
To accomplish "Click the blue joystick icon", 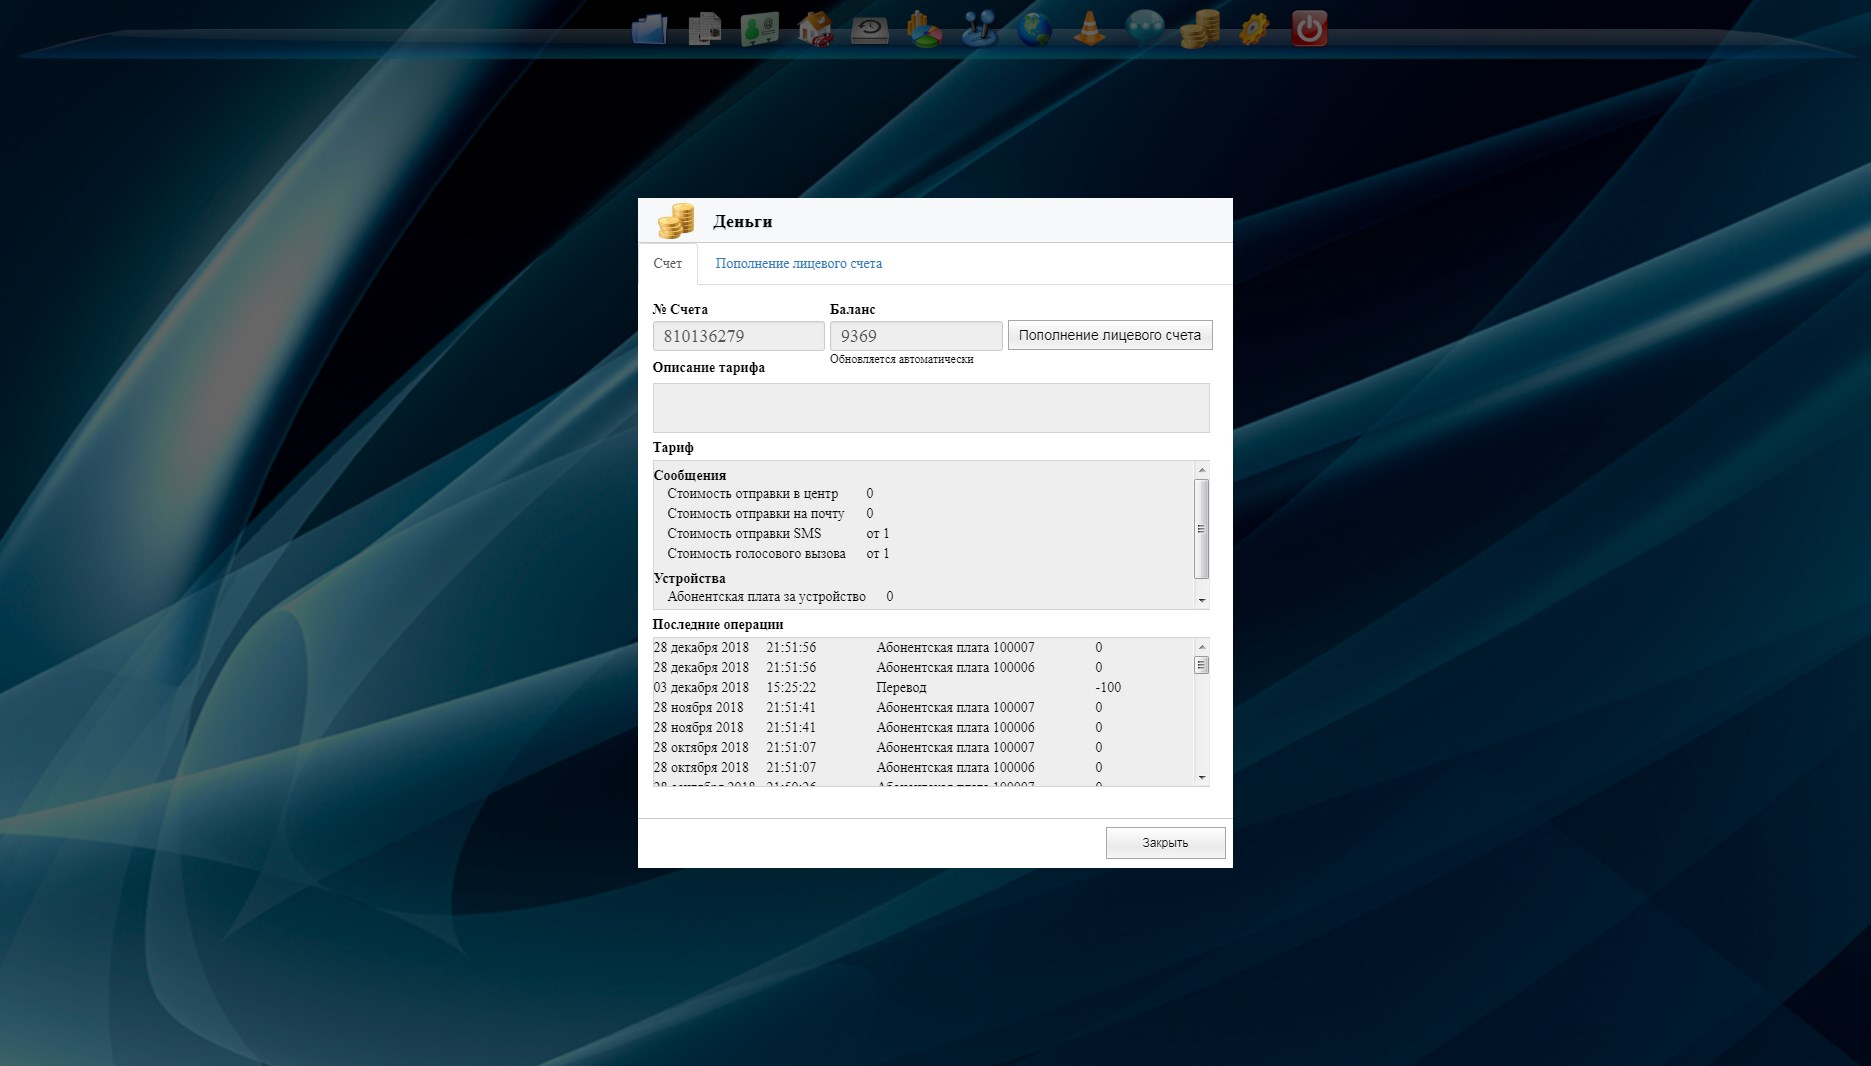I will pos(980,28).
